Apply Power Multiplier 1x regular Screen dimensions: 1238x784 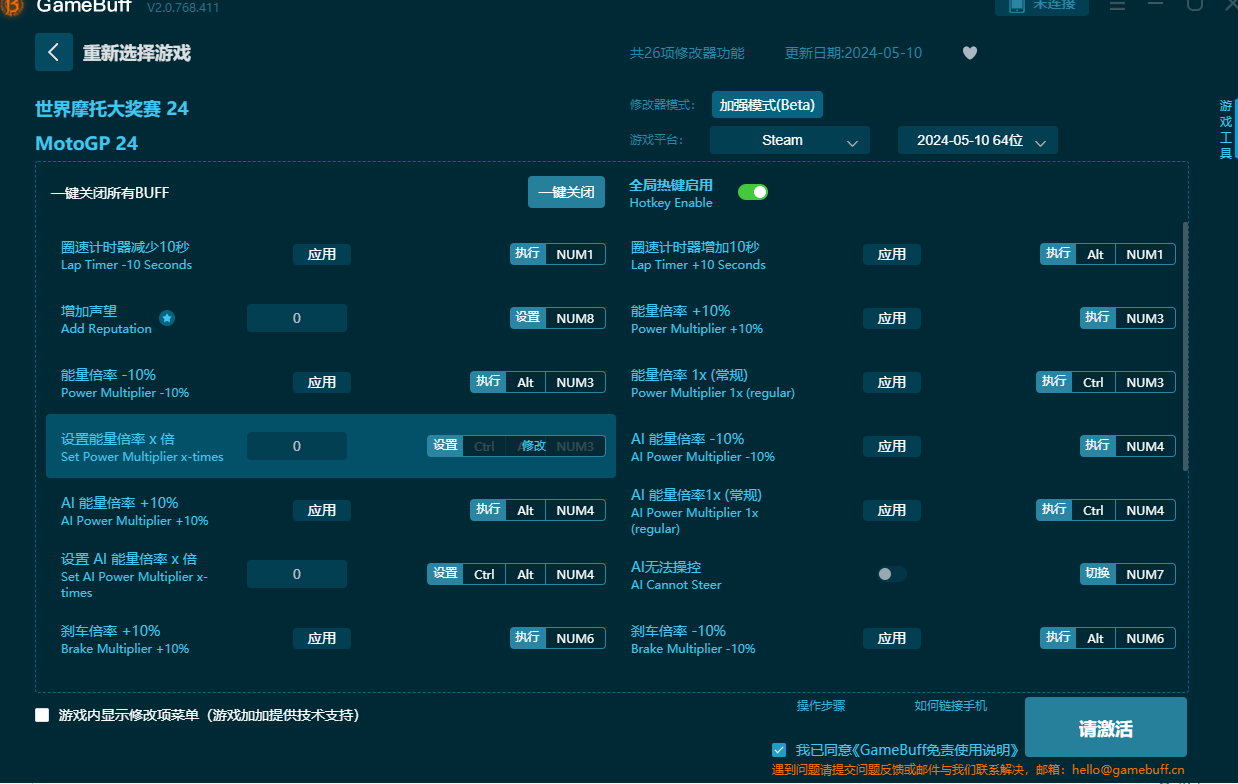892,382
